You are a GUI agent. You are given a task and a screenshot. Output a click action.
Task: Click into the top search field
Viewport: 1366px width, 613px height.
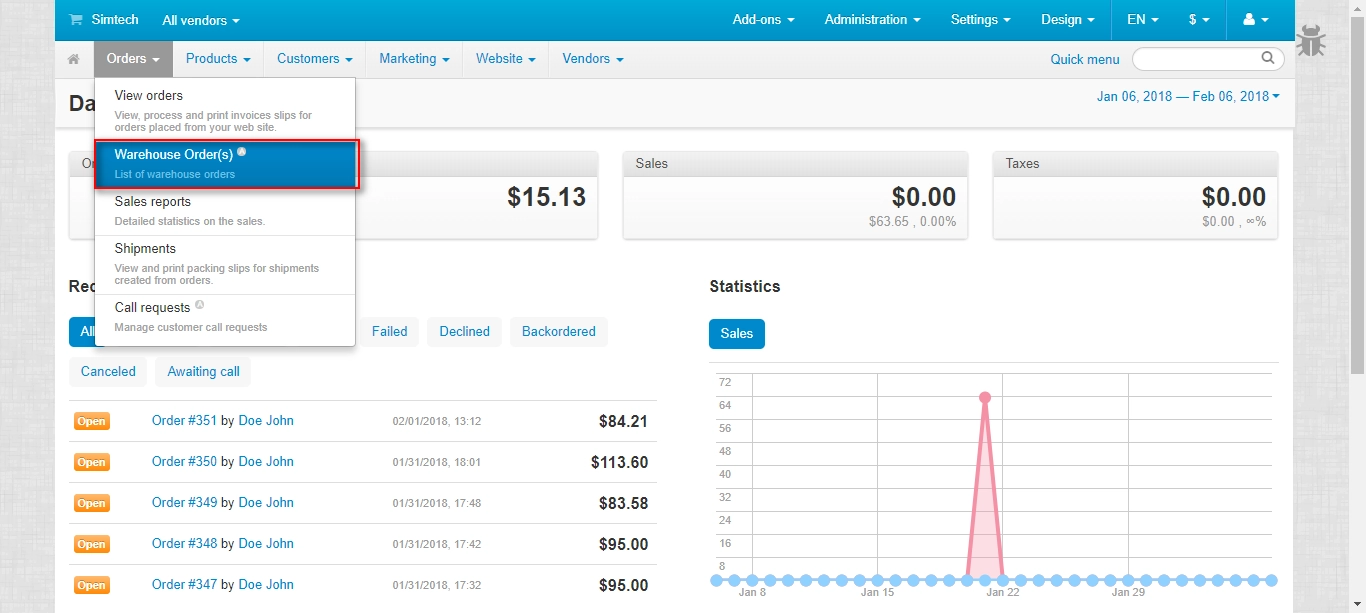[x=1198, y=58]
